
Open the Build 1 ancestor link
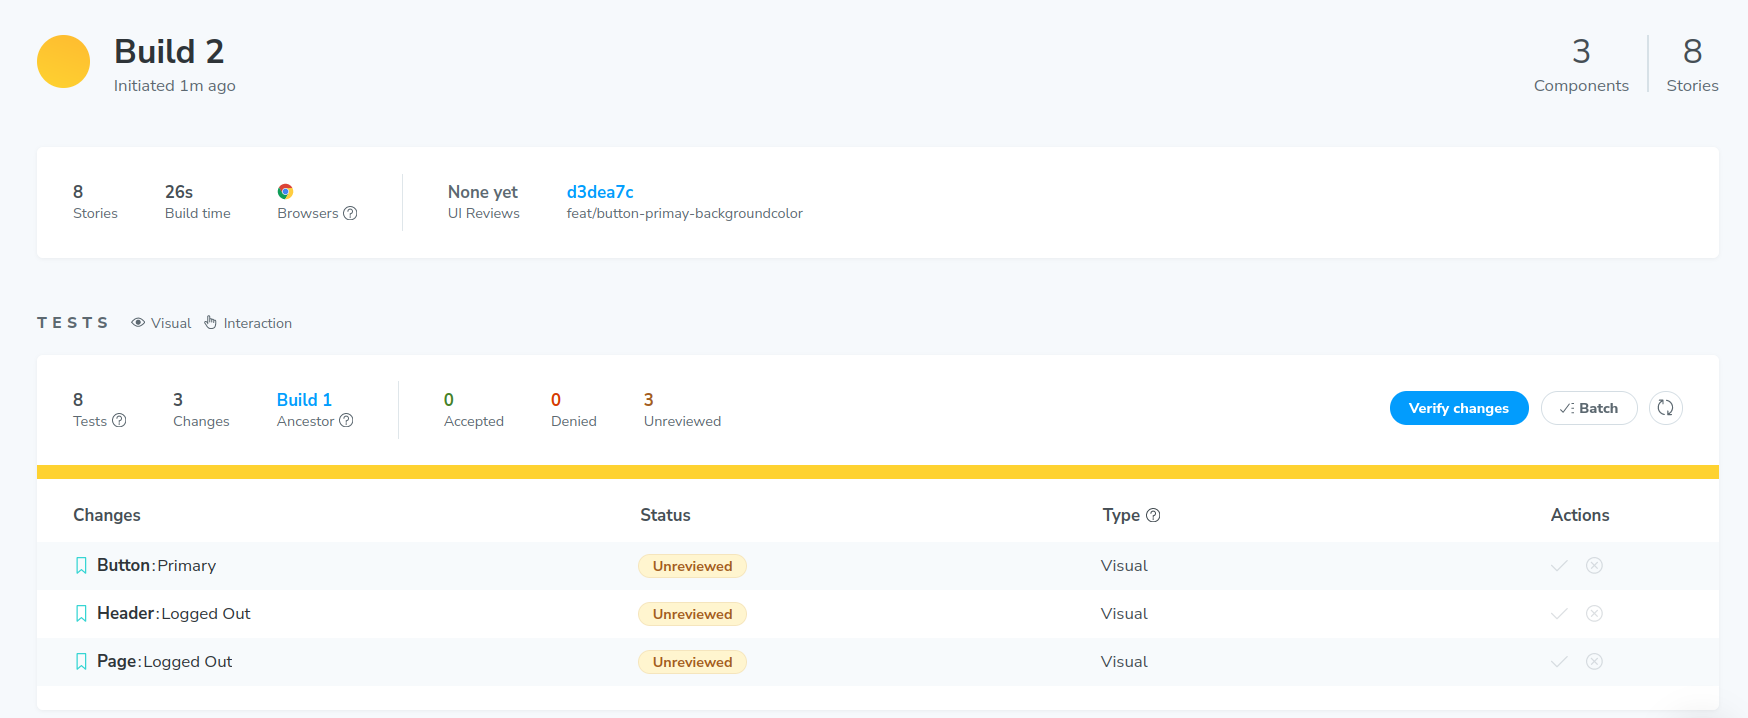(x=304, y=400)
